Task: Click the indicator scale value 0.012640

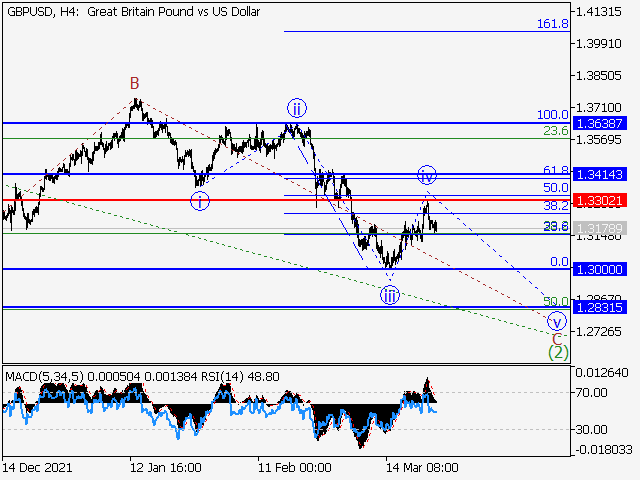Action: click(x=602, y=373)
